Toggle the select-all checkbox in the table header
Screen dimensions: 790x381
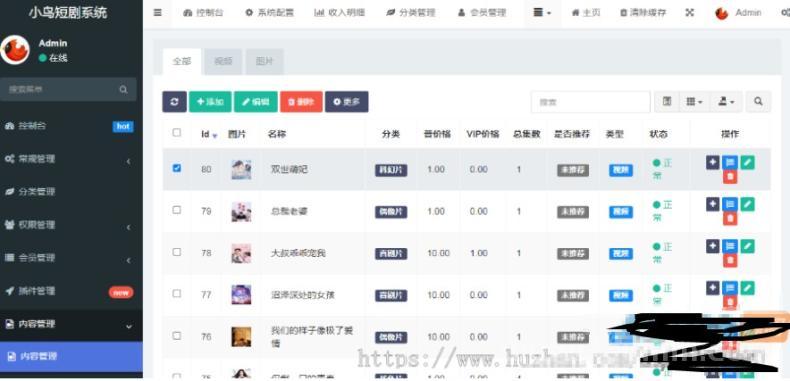(x=176, y=133)
